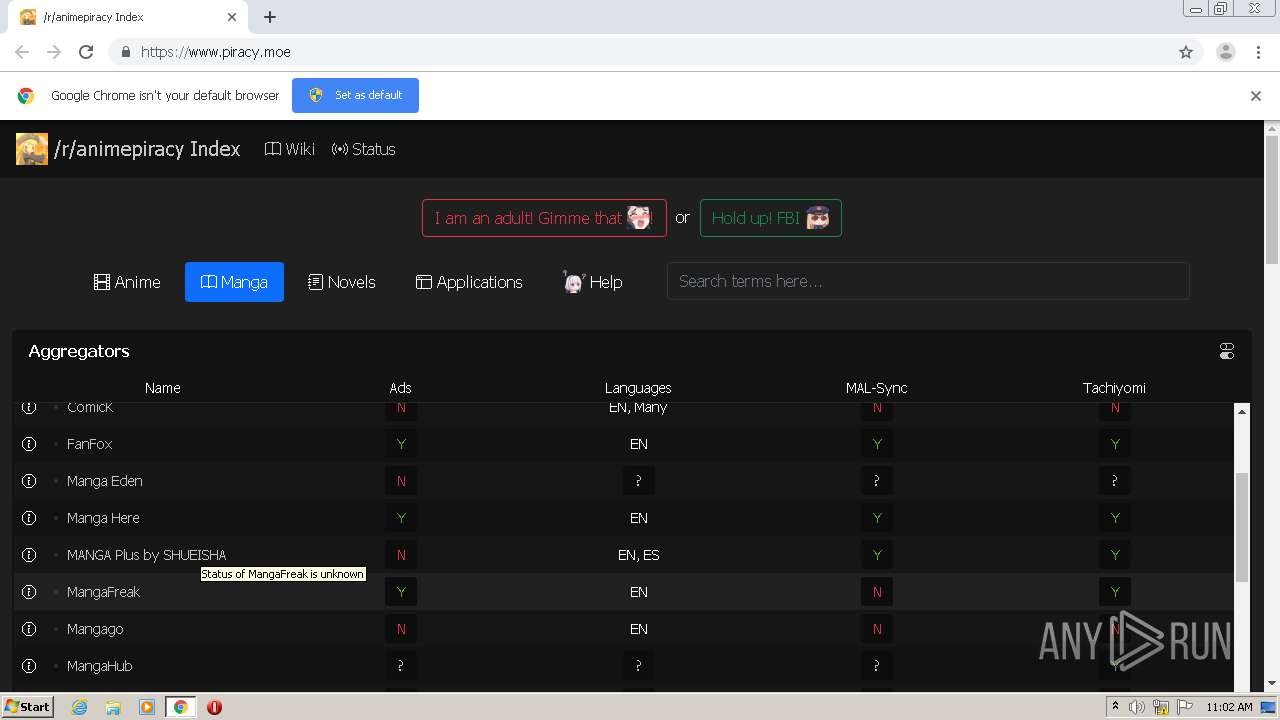The height and width of the screenshot is (720, 1280).
Task: Open info icon for MangaHub row
Action: 29,666
